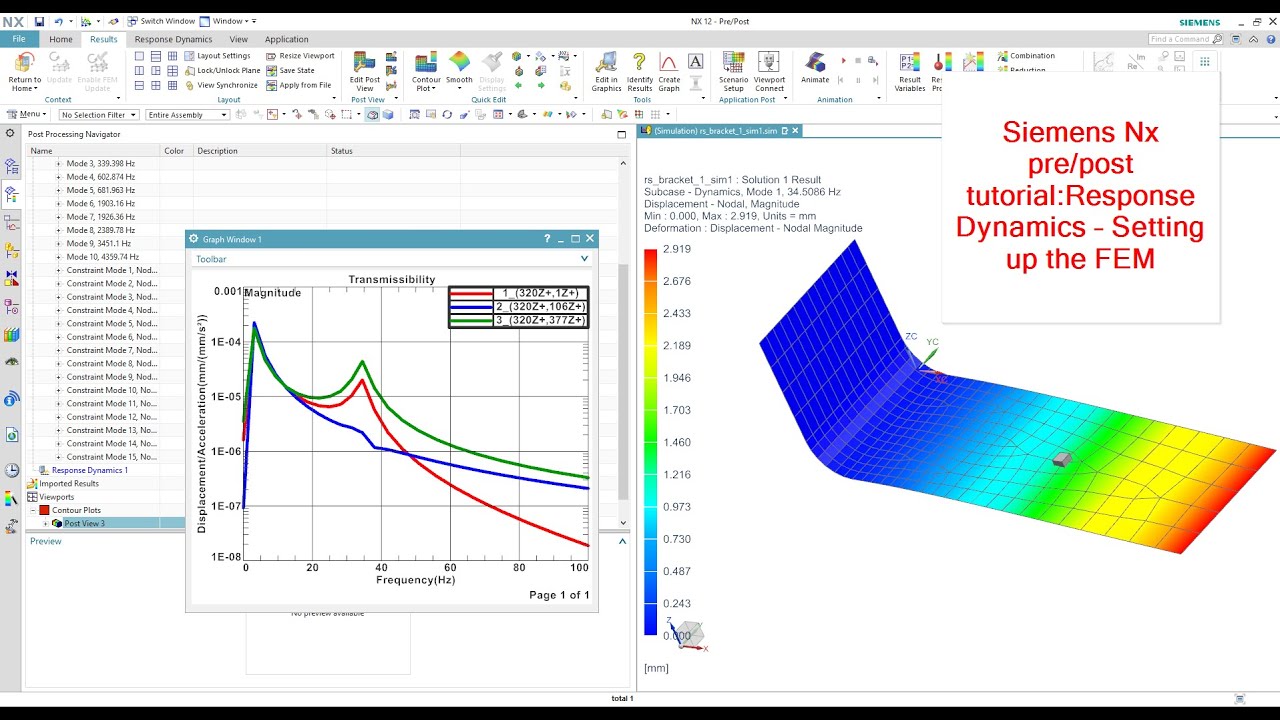The width and height of the screenshot is (1280, 720).
Task: Expand the Graph Window Toolbar chevron
Action: (x=585, y=259)
